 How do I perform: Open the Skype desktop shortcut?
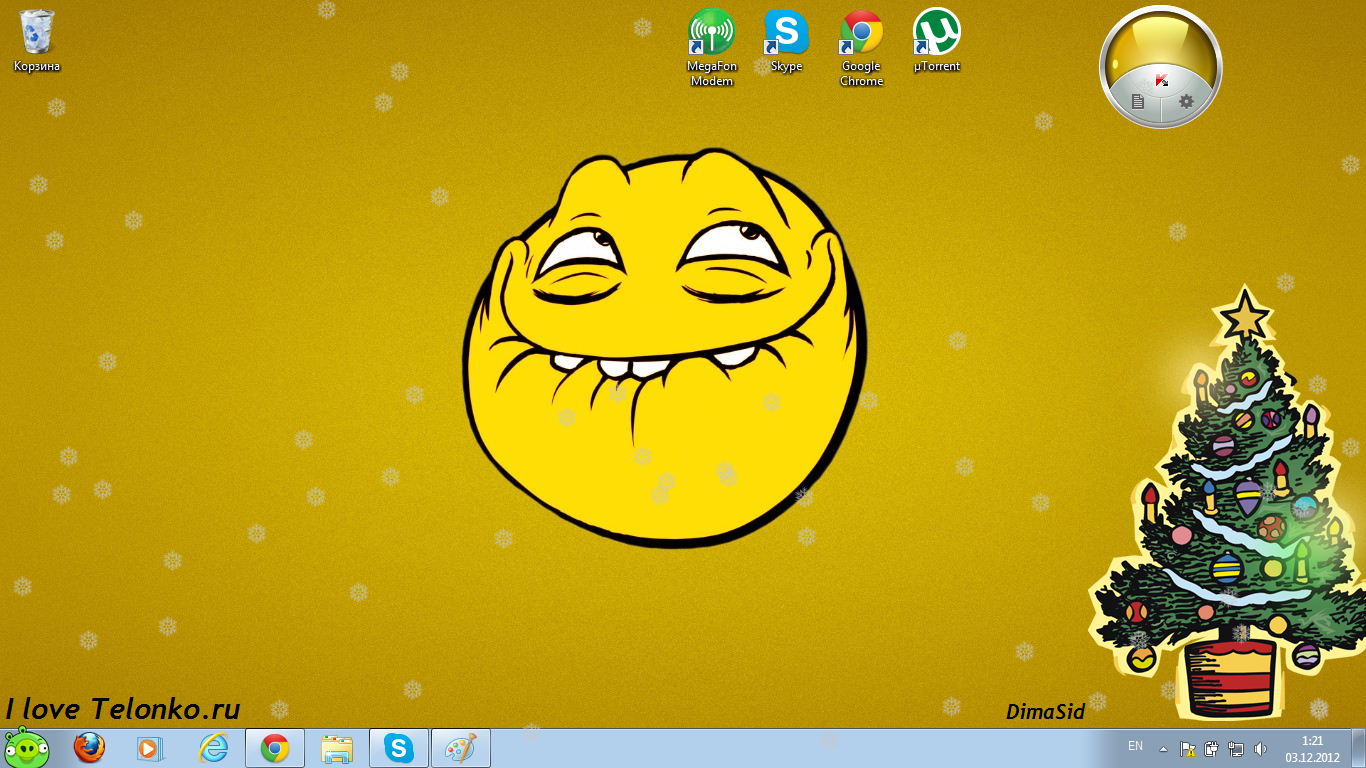coord(787,41)
